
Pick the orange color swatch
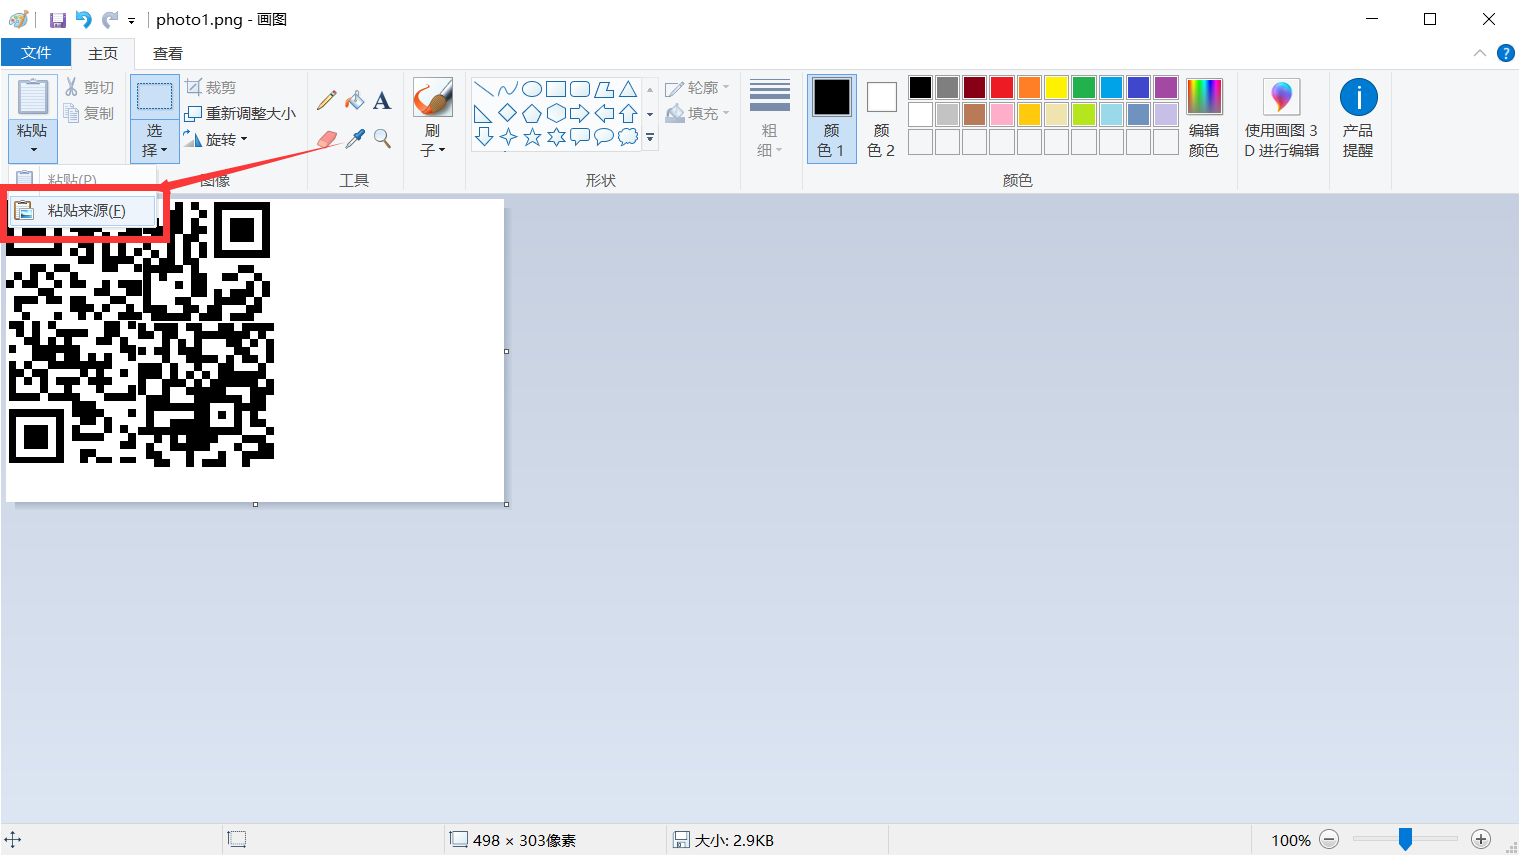click(1029, 88)
